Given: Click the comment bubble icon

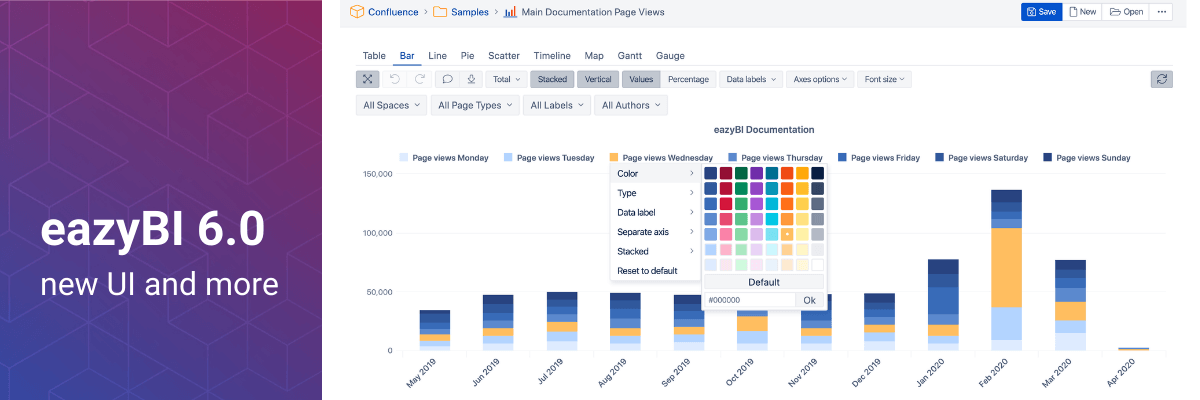Looking at the screenshot, I should (447, 79).
